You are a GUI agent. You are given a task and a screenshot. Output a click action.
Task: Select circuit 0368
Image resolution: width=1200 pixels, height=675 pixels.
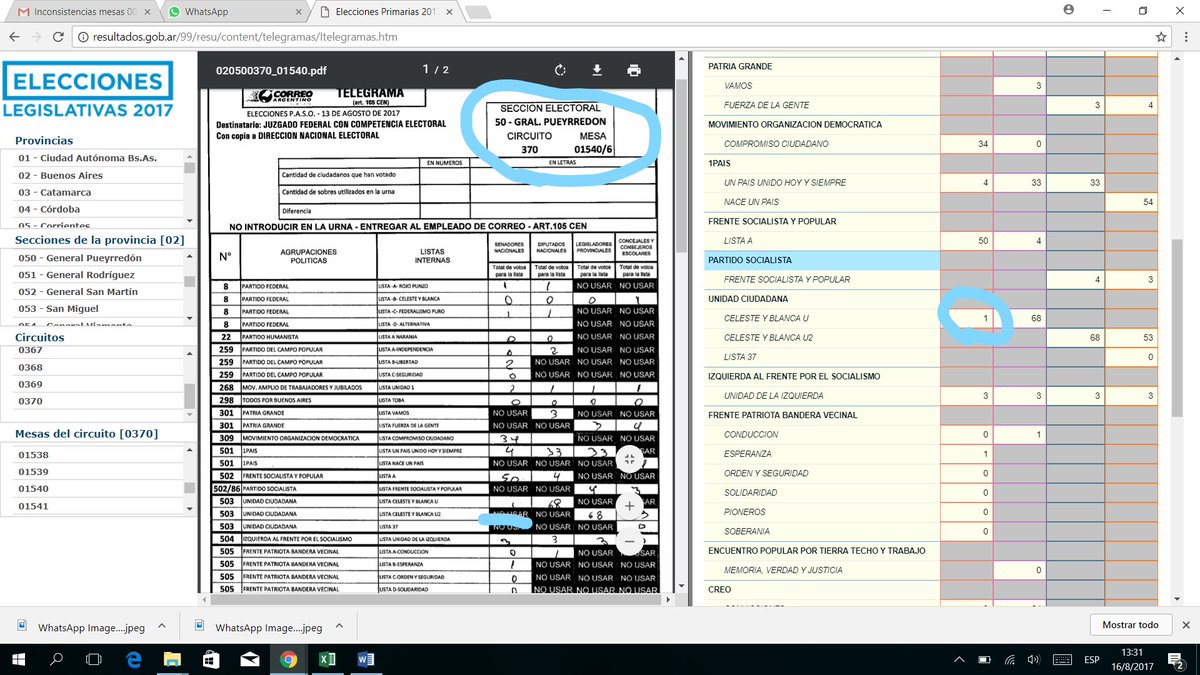(x=92, y=367)
